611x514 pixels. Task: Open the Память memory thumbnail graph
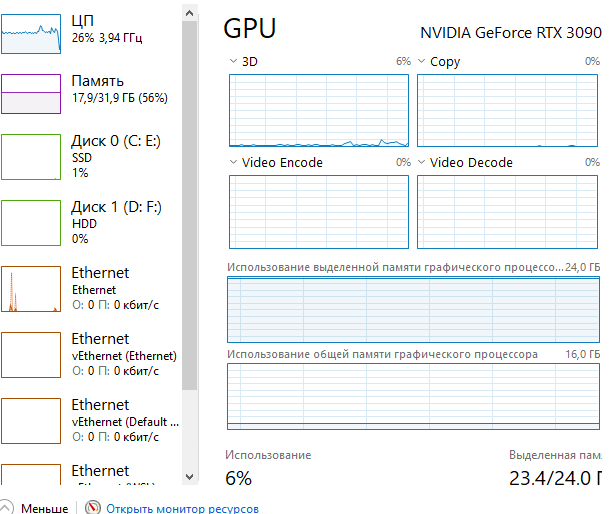[x=31, y=94]
